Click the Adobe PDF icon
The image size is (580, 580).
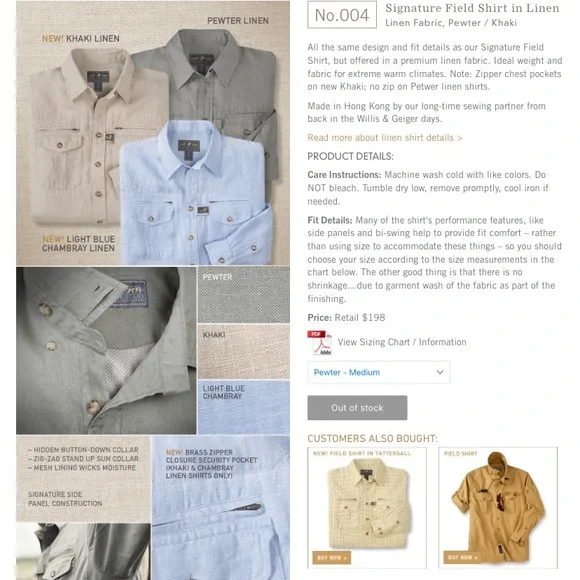[320, 343]
